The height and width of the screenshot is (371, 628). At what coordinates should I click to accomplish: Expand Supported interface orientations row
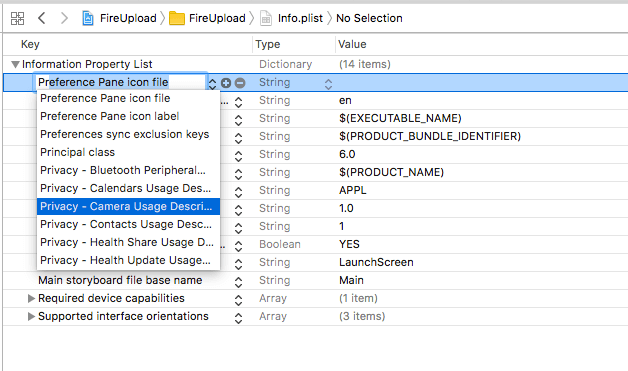(31, 316)
